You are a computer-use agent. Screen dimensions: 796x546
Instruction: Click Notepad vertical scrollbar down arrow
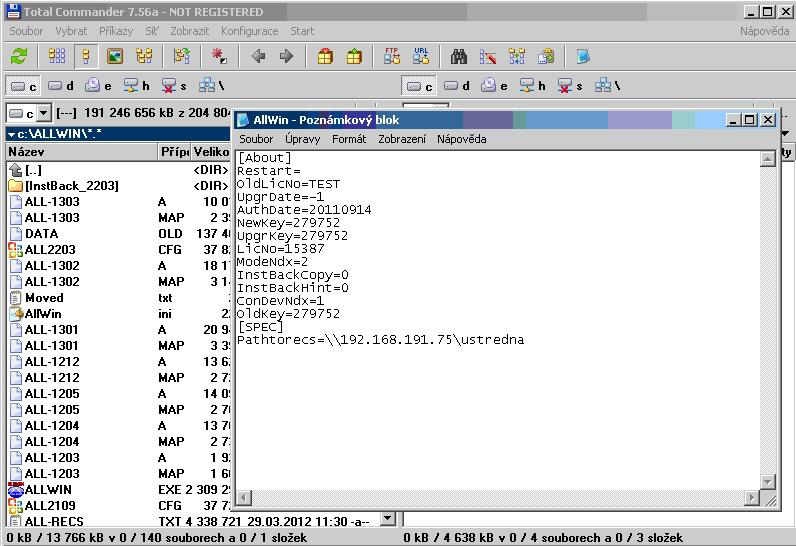[x=767, y=482]
